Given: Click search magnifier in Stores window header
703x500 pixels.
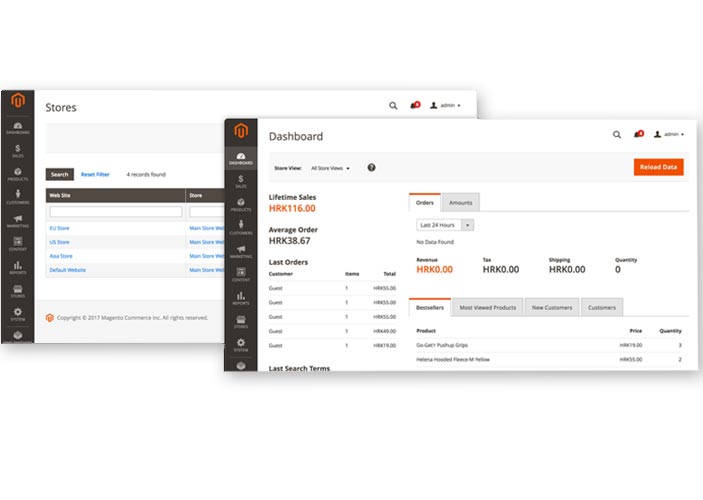Looking at the screenshot, I should 393,106.
